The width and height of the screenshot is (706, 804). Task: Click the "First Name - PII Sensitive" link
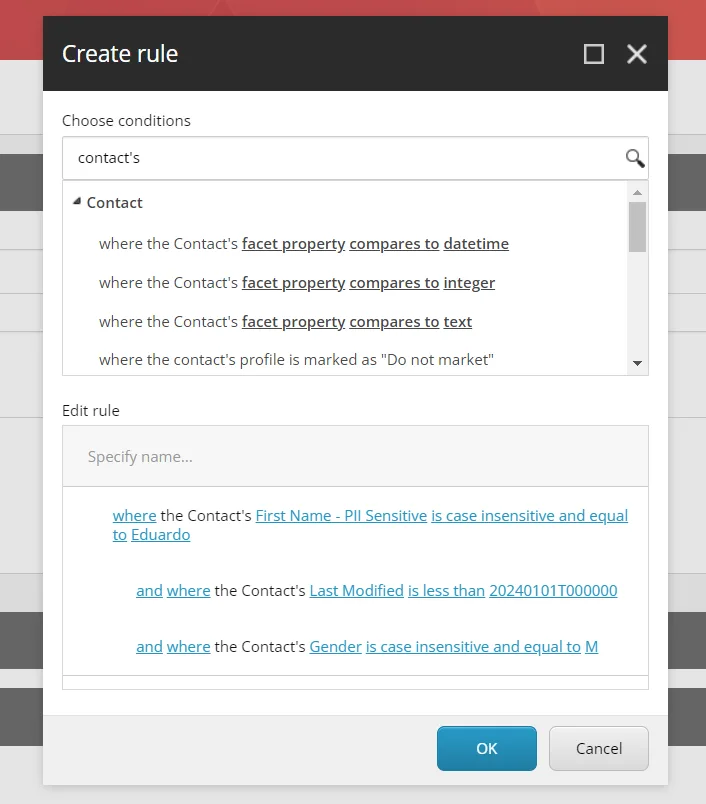pos(341,515)
